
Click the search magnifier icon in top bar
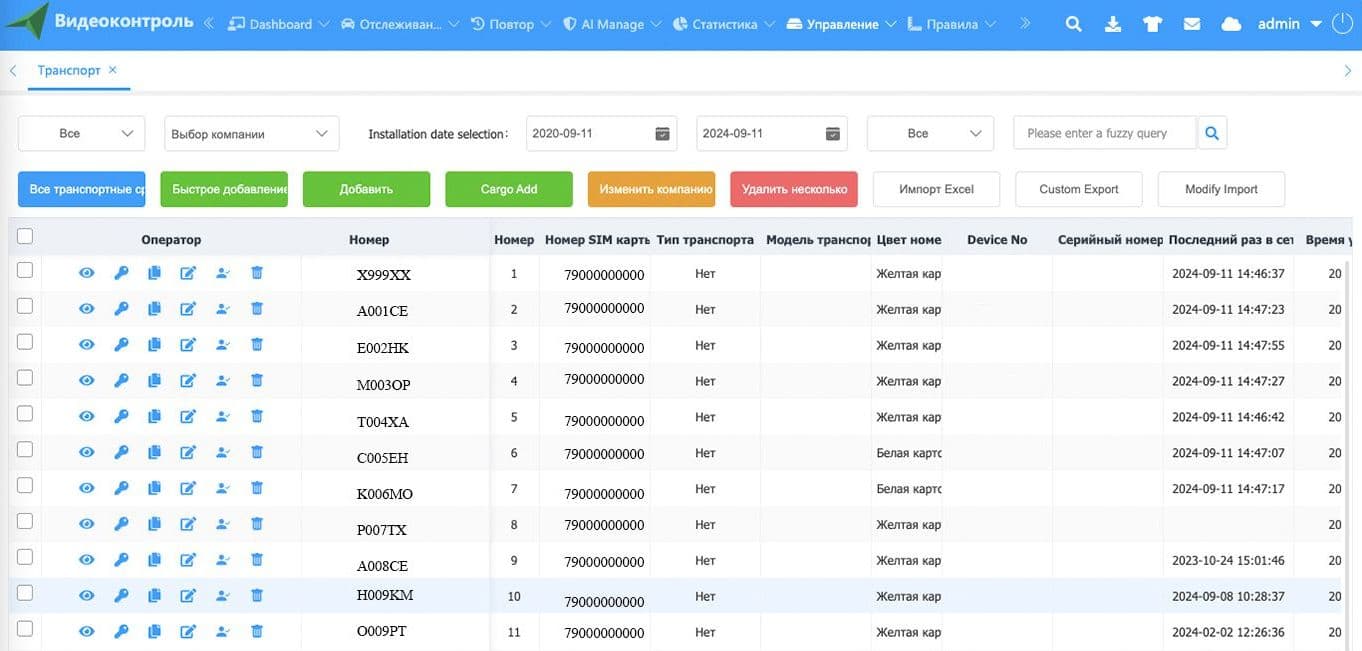click(1073, 24)
